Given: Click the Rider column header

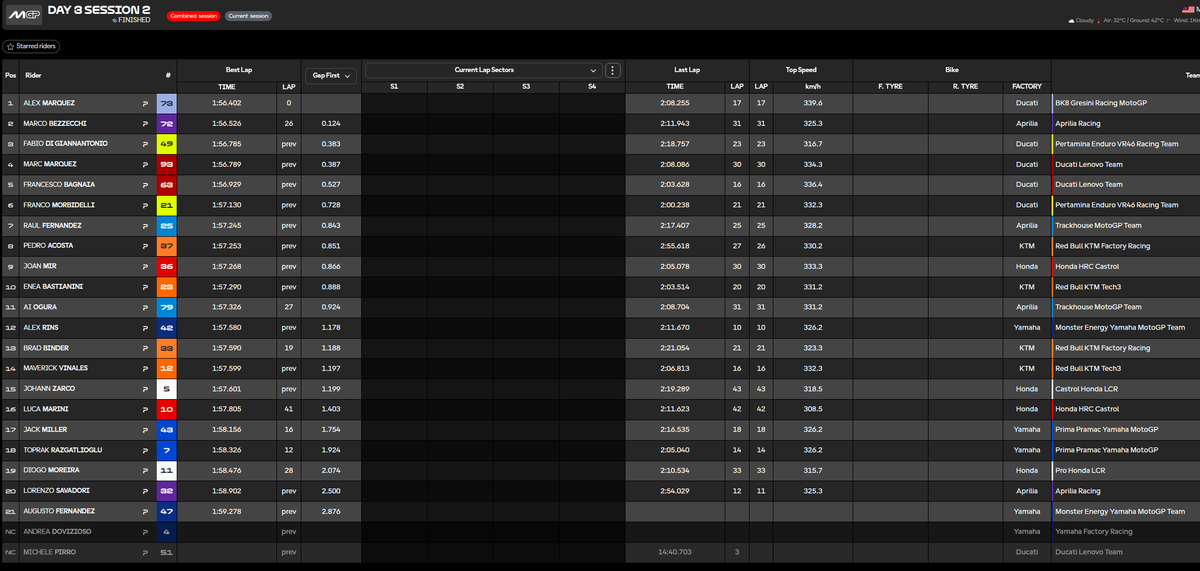Looking at the screenshot, I should [x=33, y=75].
